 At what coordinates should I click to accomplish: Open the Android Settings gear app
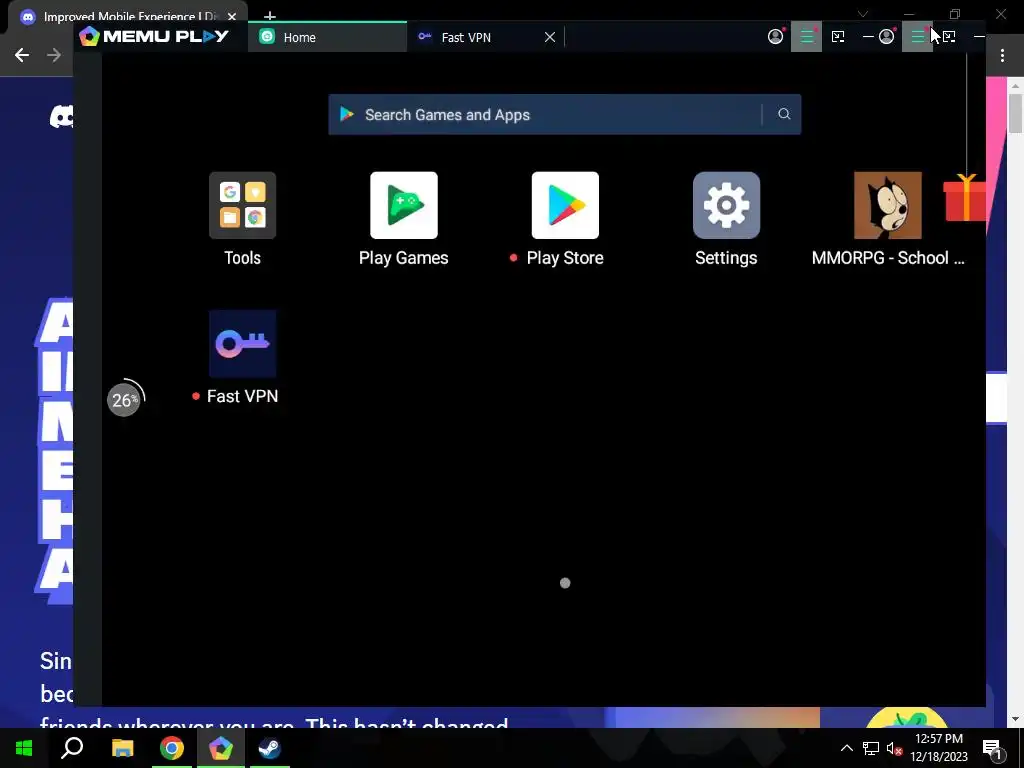726,205
